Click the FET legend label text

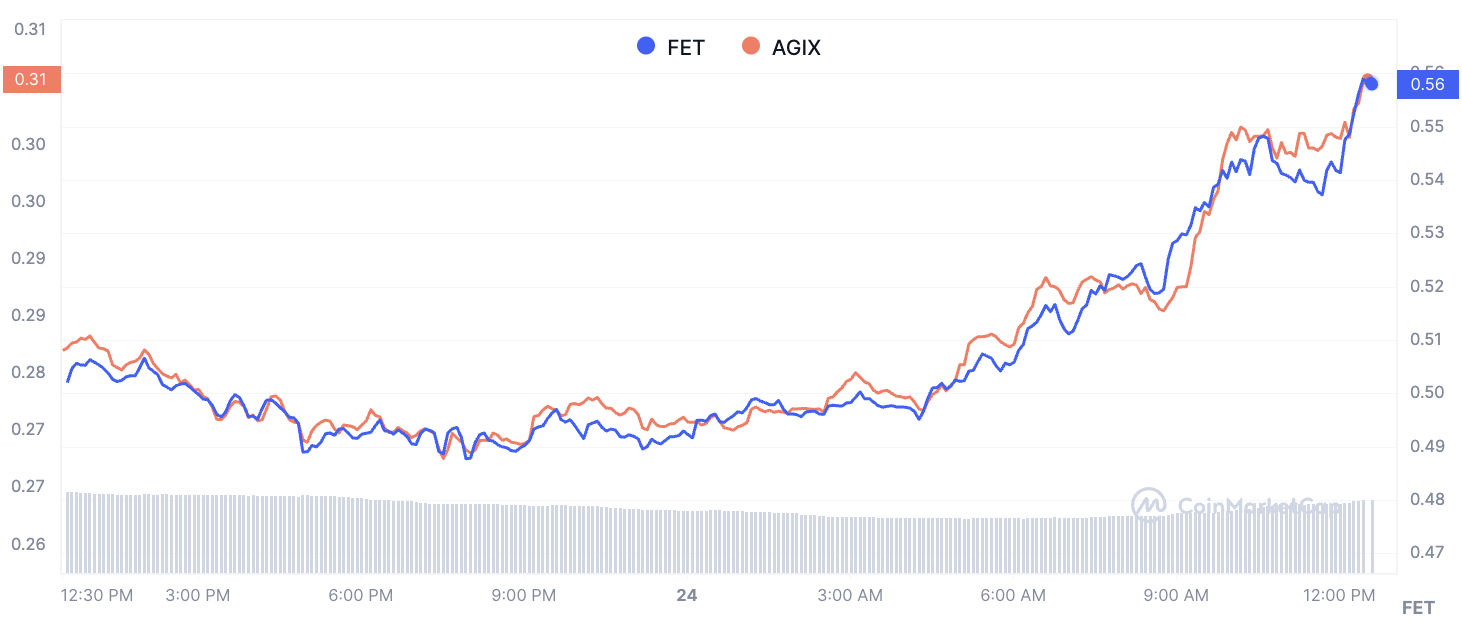pyautogui.click(x=686, y=47)
